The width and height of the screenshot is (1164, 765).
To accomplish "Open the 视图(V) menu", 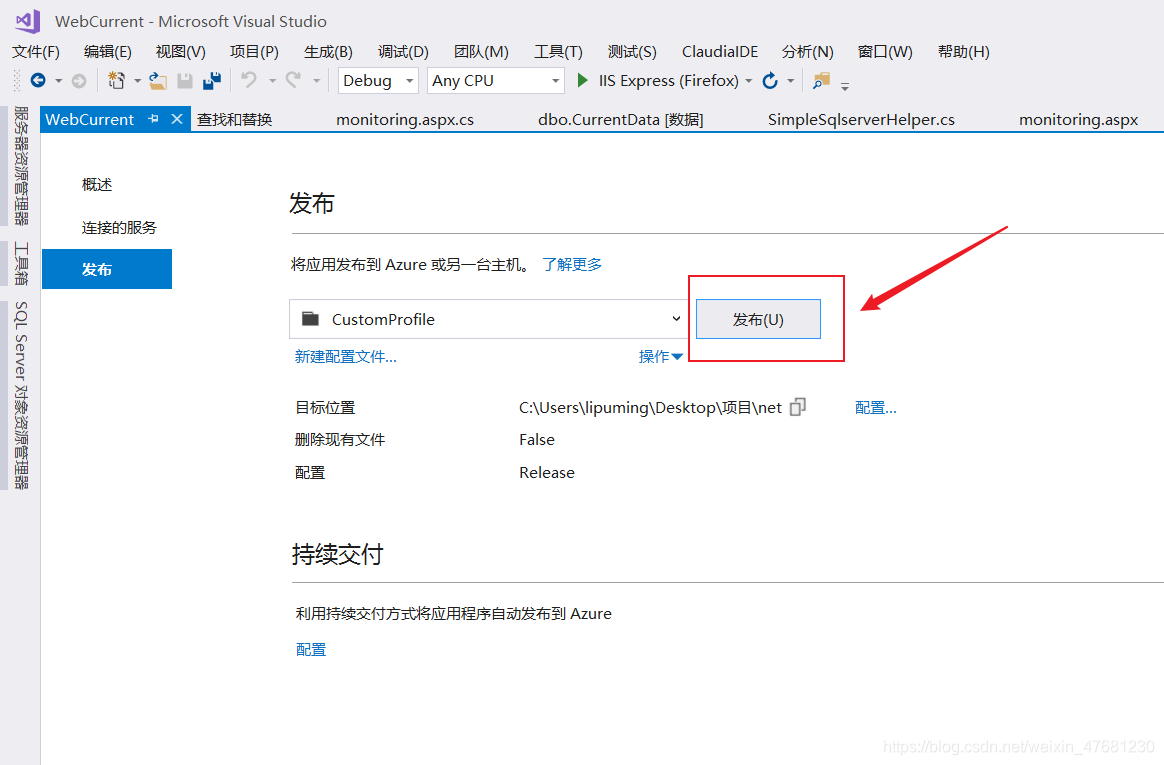I will click(180, 52).
